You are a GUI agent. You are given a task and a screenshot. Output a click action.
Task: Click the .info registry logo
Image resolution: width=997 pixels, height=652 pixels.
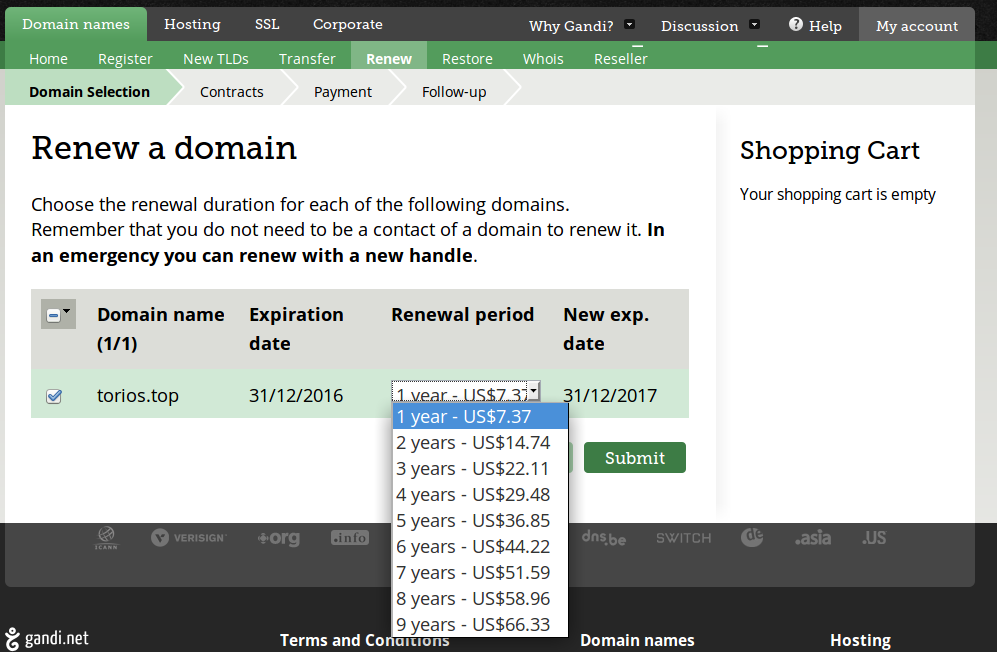(x=350, y=538)
